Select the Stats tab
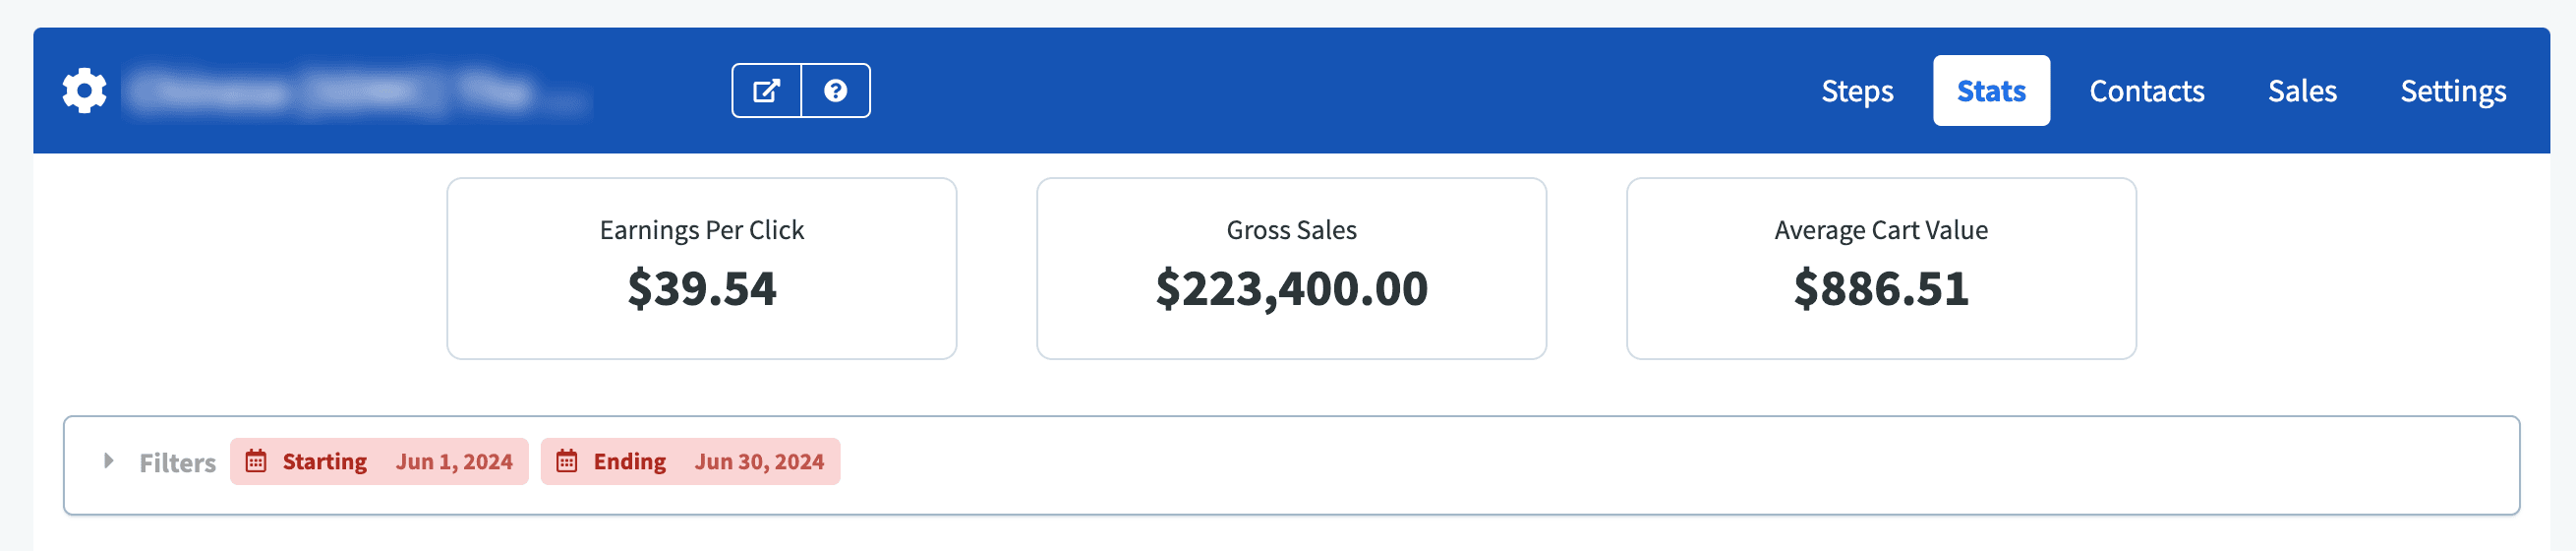Screen dimensions: 2576x551 click(x=1990, y=91)
